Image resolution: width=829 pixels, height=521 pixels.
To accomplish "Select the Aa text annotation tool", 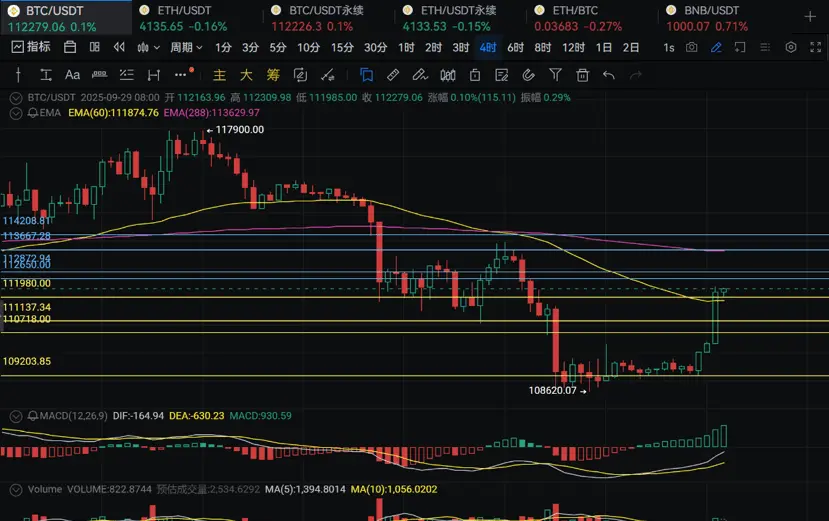I will [72, 75].
